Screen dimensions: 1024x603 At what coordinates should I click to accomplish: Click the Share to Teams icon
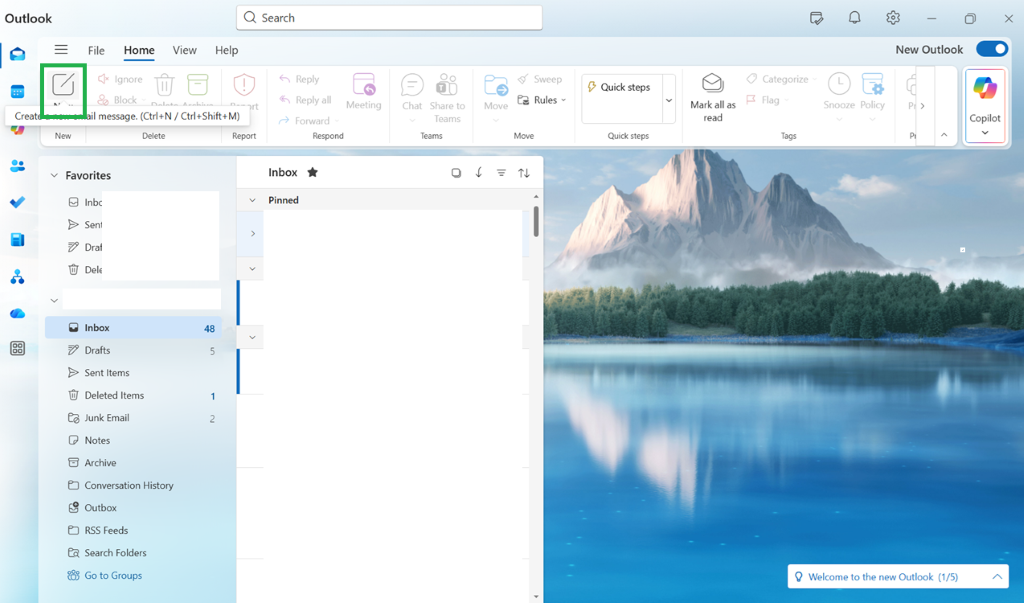coord(447,85)
